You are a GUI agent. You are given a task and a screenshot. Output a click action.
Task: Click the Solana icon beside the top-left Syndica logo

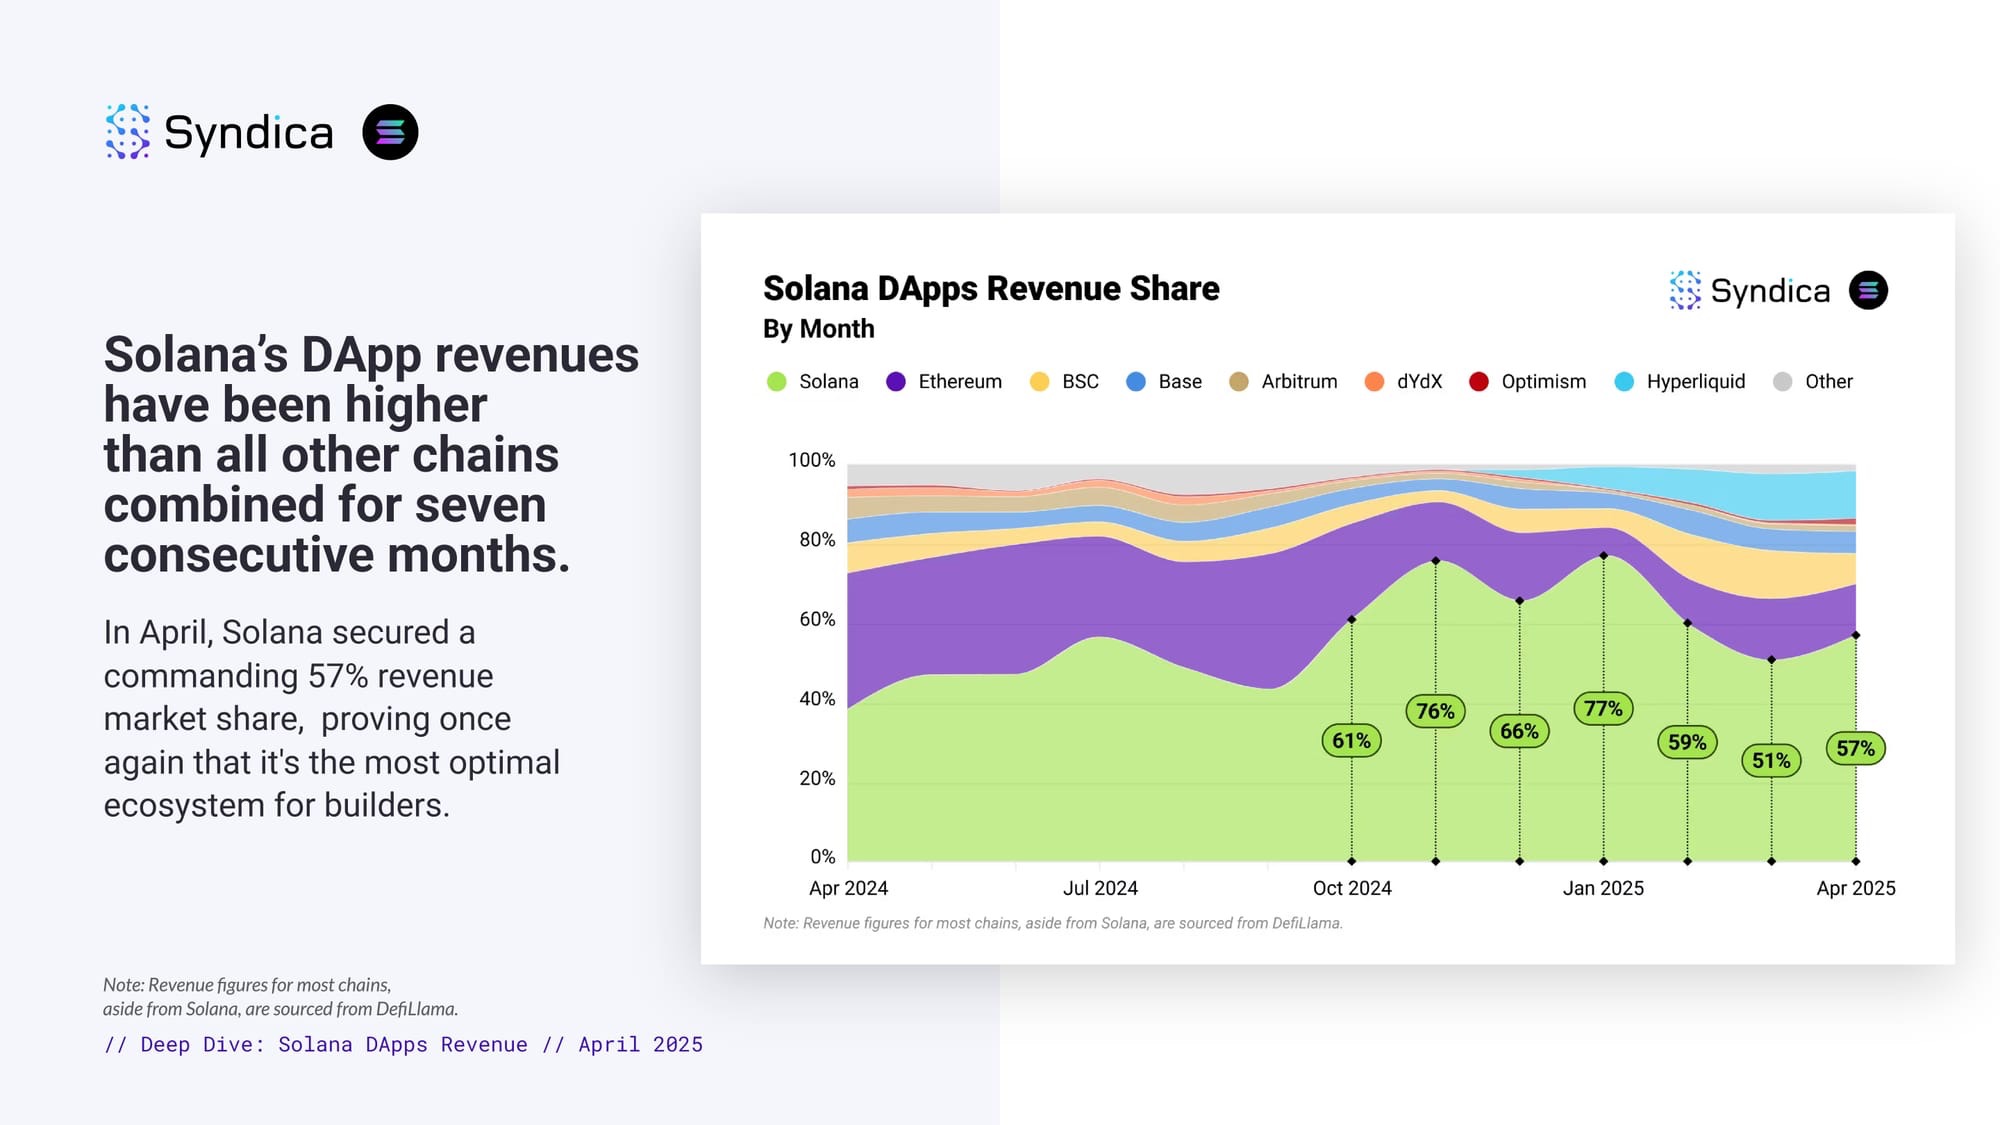pyautogui.click(x=390, y=132)
